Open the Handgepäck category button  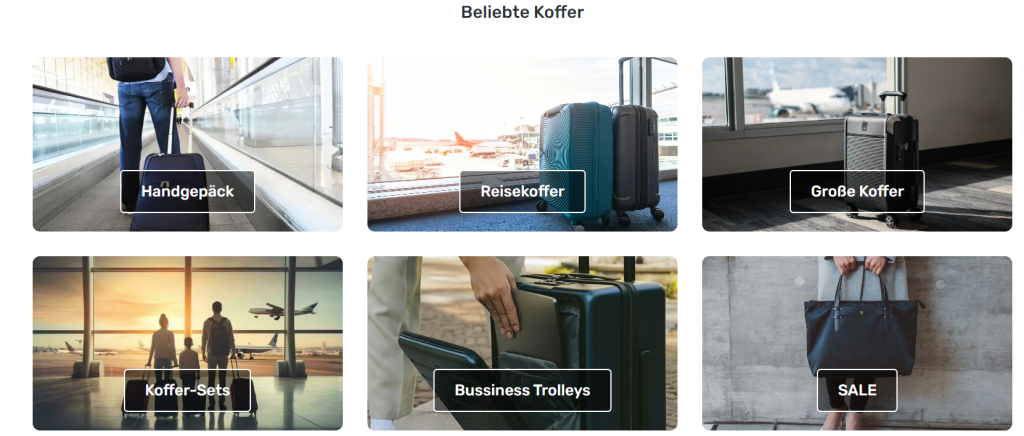[x=187, y=191]
